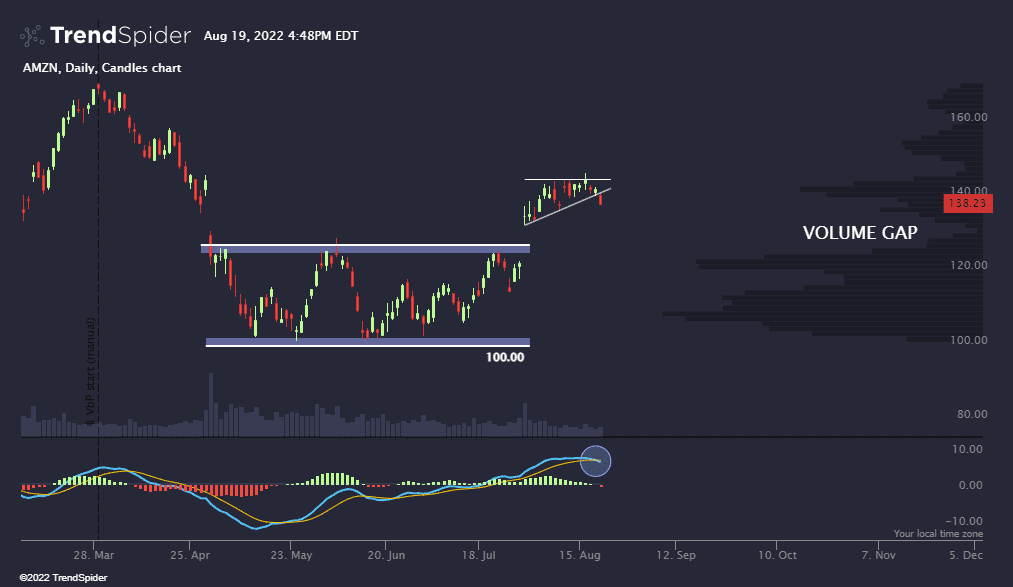Click the tallest volume bar in late April

coord(210,405)
